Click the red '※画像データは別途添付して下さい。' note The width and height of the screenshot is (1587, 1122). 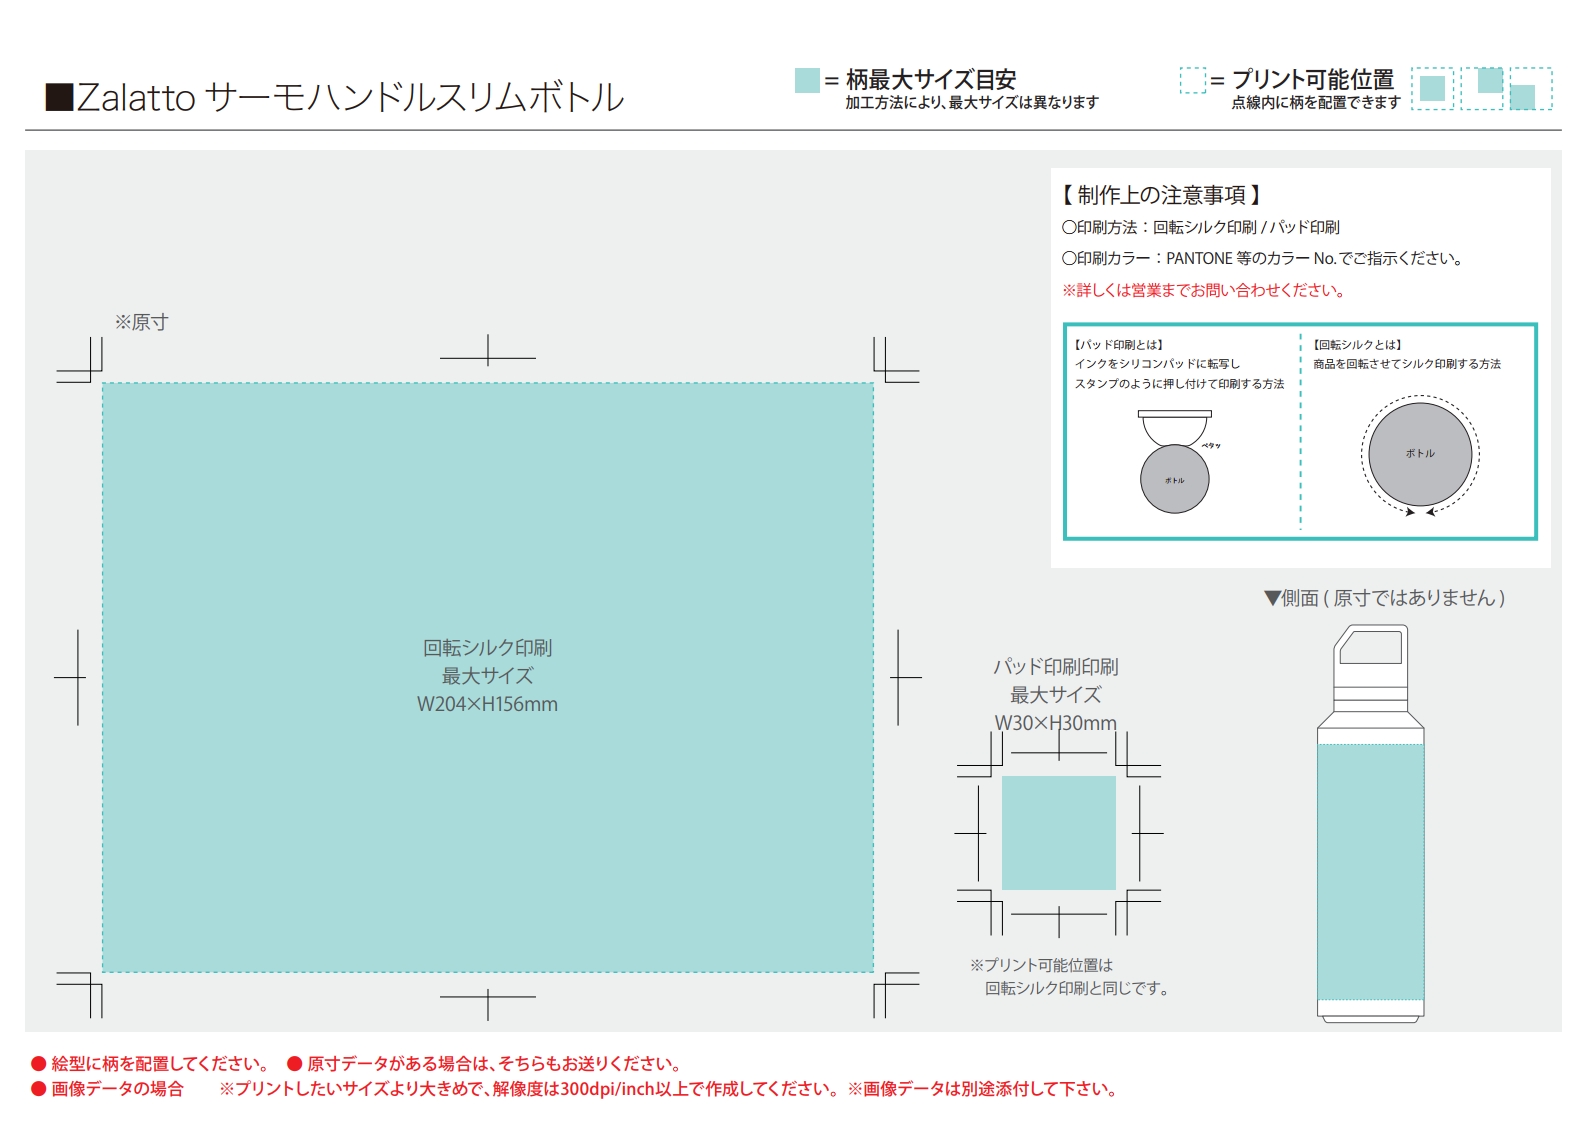coord(984,1088)
